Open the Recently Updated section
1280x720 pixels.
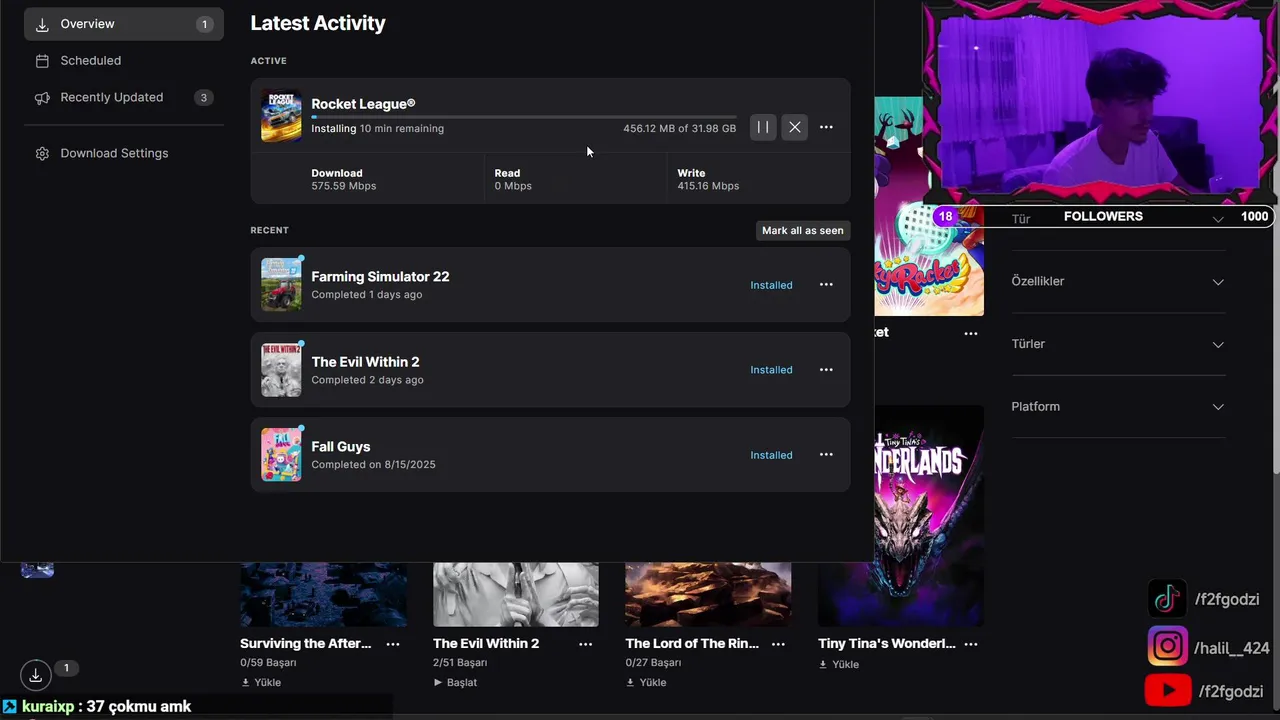pos(124,98)
